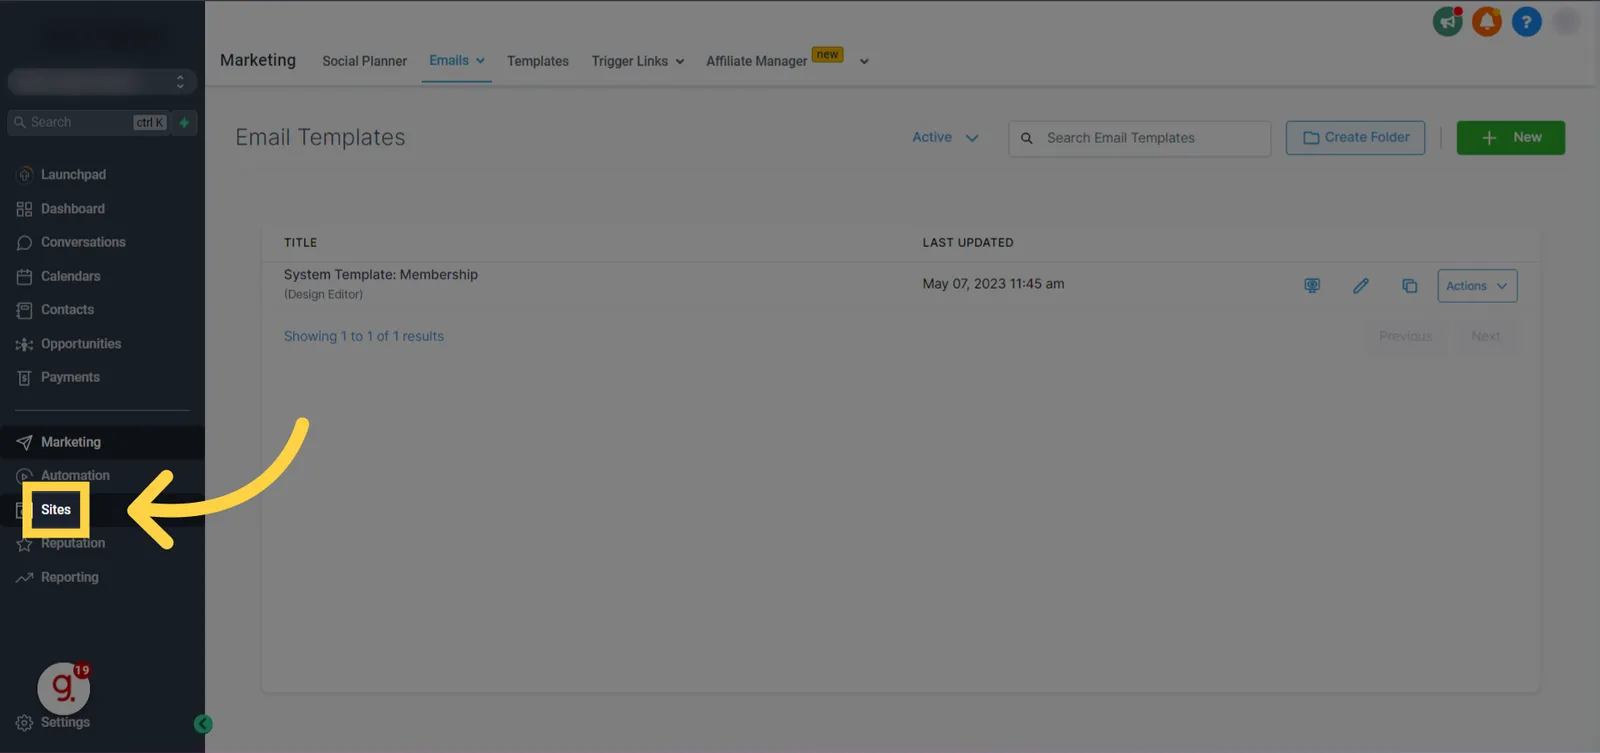Viewport: 1600px width, 753px height.
Task: Click the Search Email Templates field
Action: click(1140, 138)
